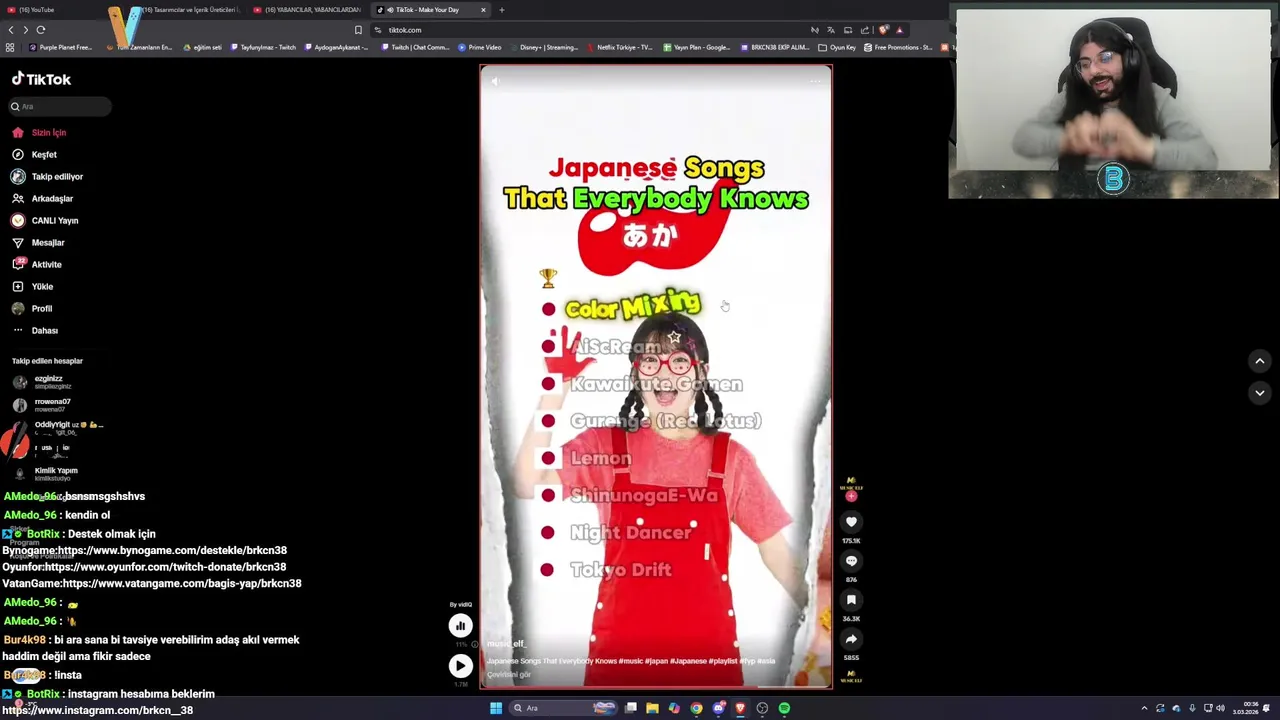Save the video with bookmark icon
Screen dimensions: 1280x720
[851, 599]
